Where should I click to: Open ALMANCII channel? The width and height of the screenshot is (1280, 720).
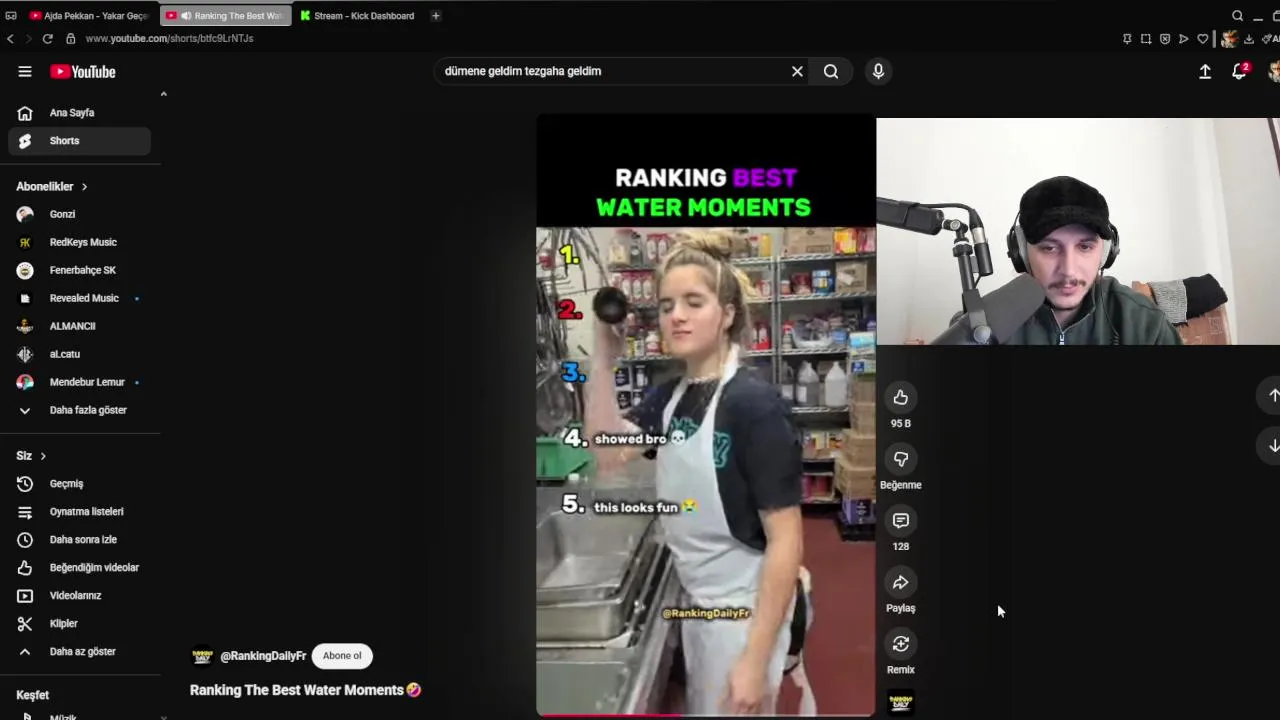80,326
